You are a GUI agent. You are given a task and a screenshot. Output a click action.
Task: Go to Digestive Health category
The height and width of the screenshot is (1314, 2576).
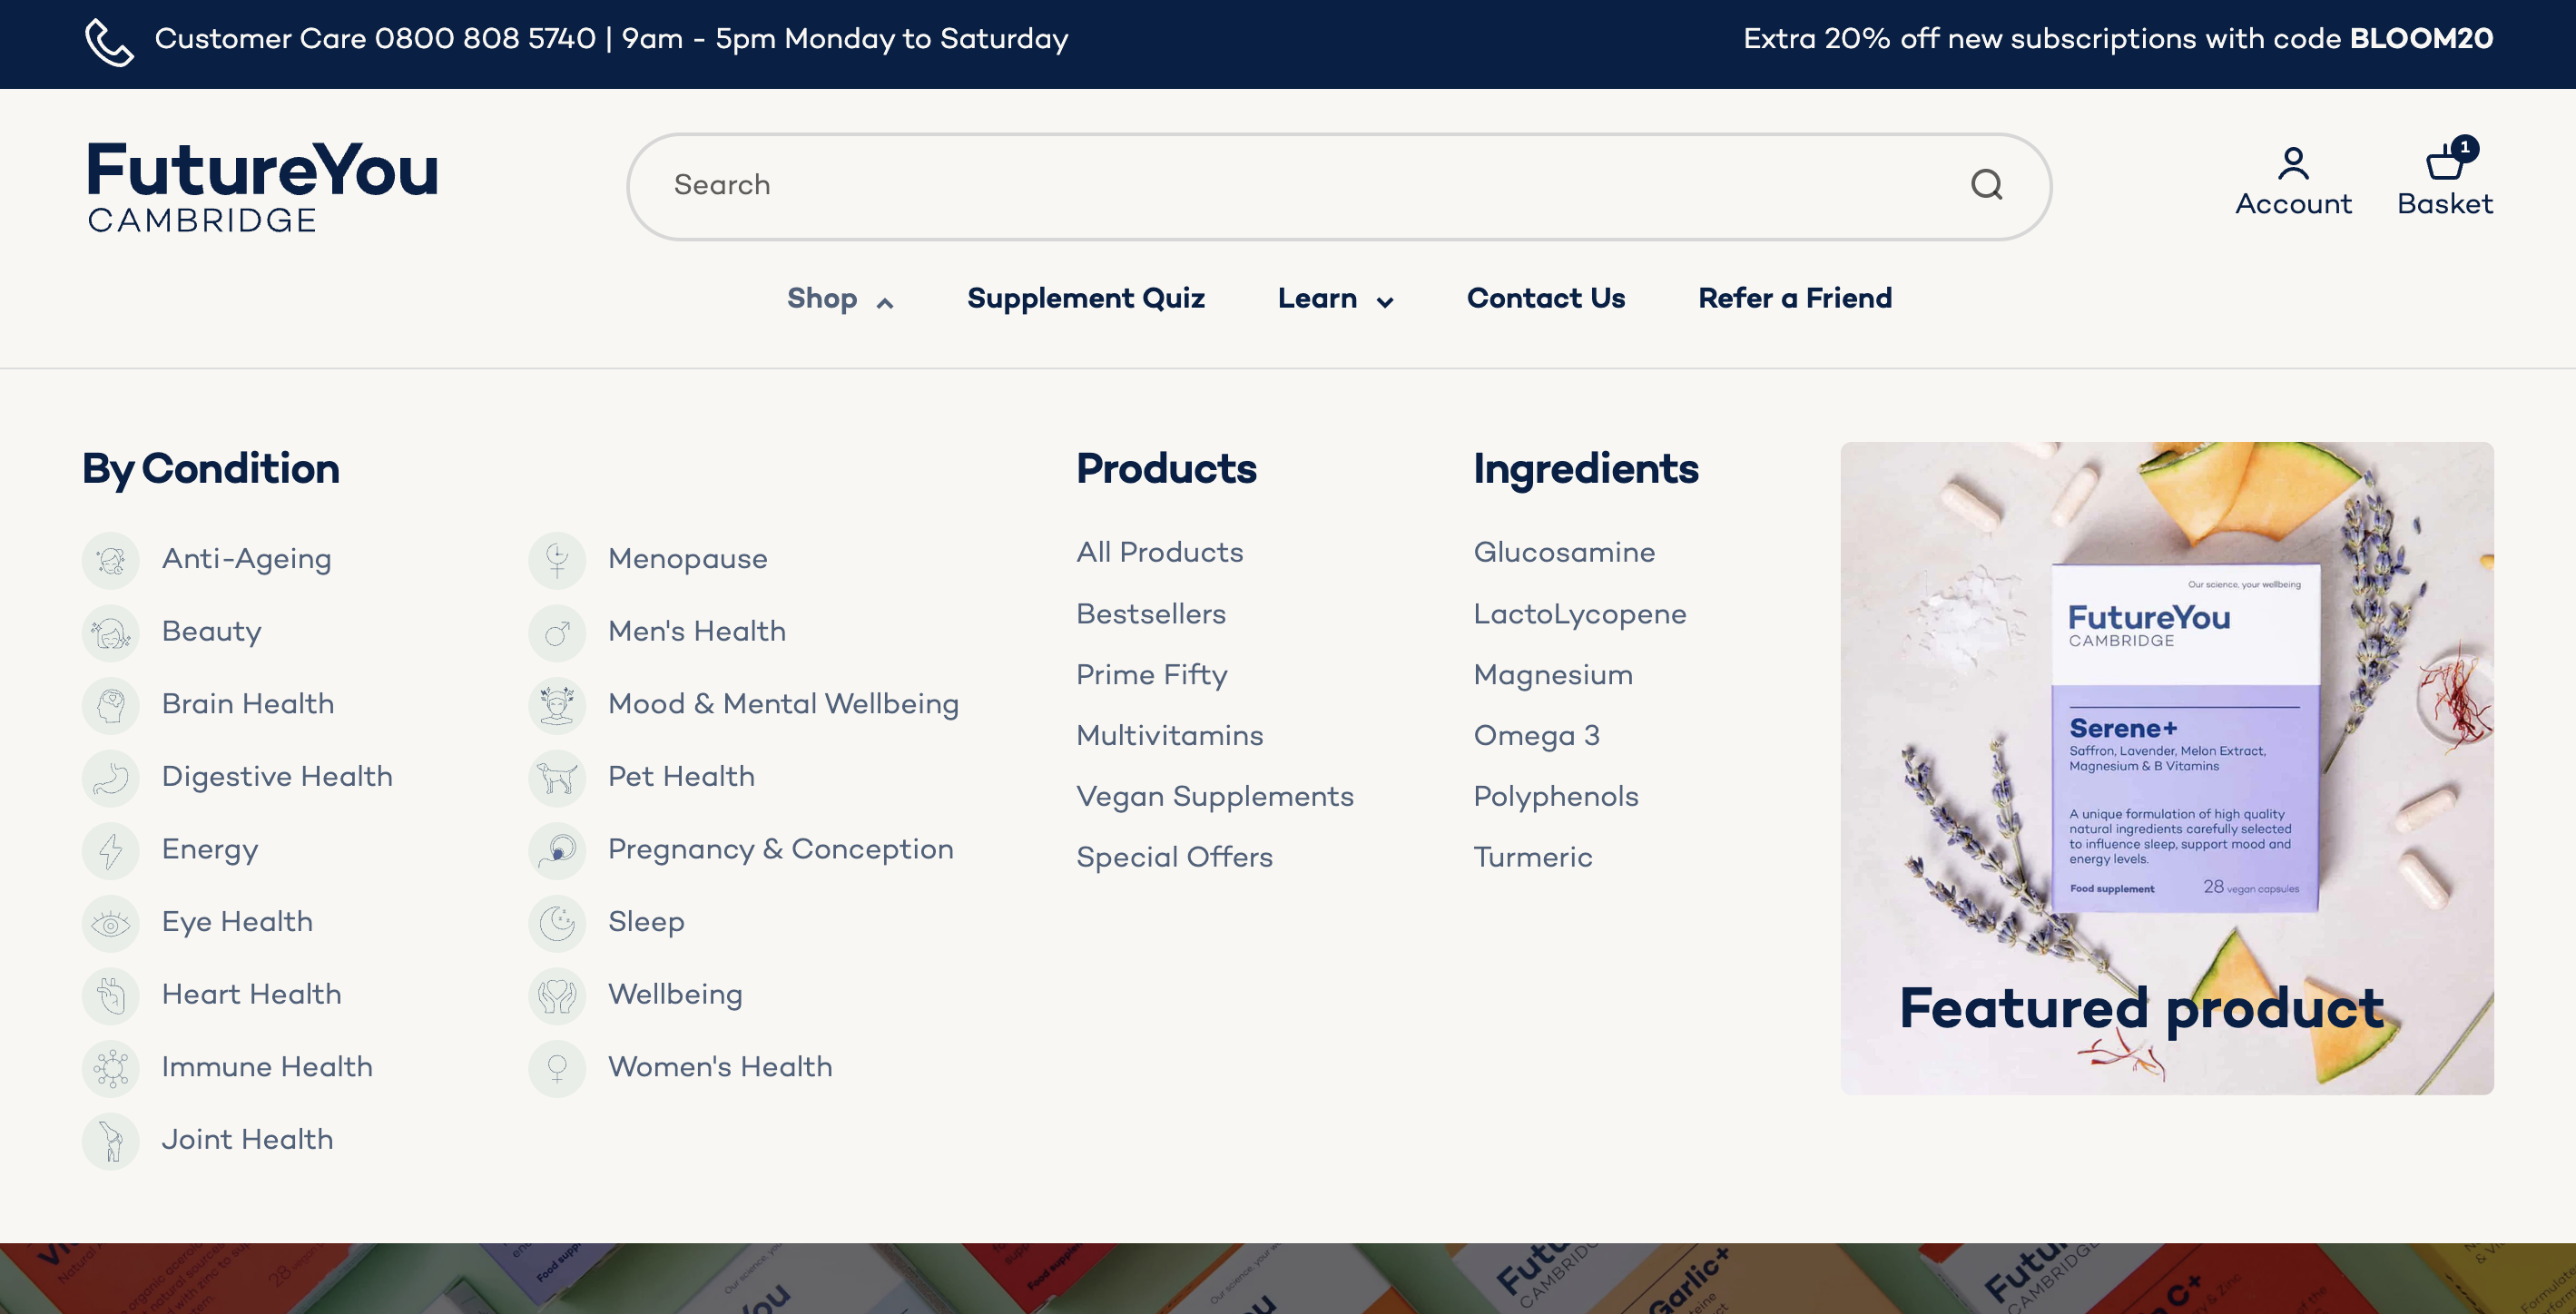tap(277, 777)
